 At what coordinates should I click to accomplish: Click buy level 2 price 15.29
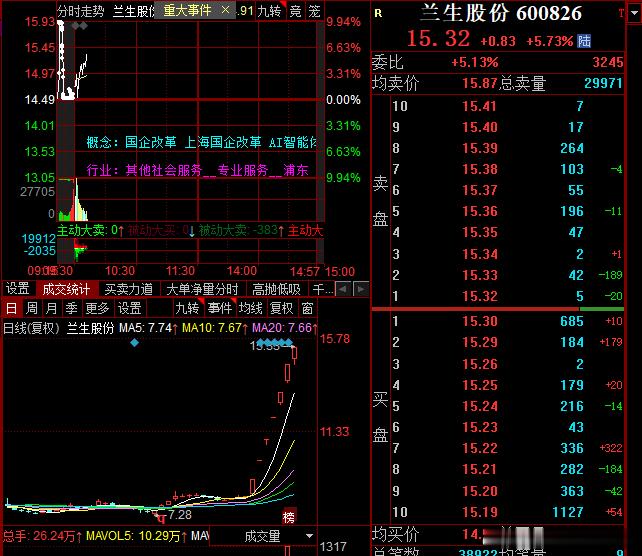[x=479, y=342]
